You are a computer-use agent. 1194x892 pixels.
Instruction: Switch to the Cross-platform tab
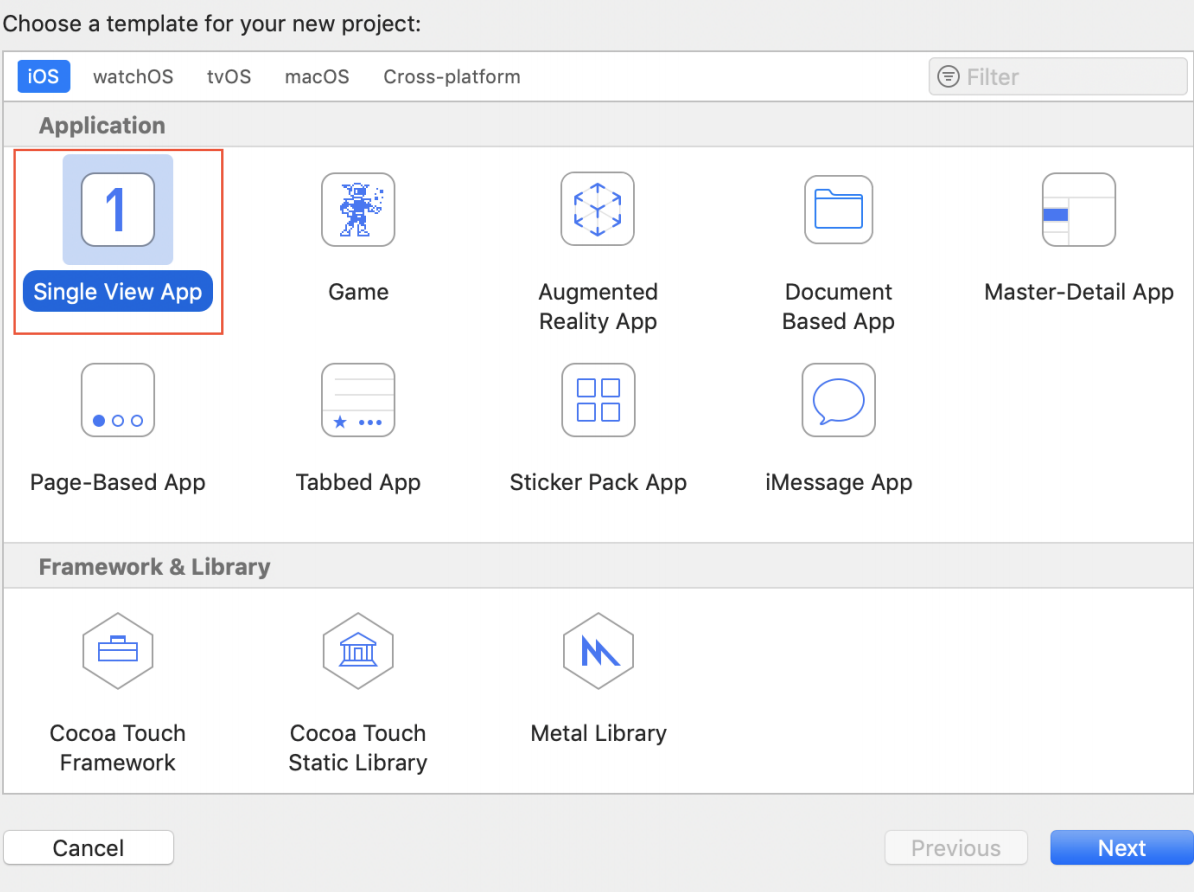(x=451, y=76)
